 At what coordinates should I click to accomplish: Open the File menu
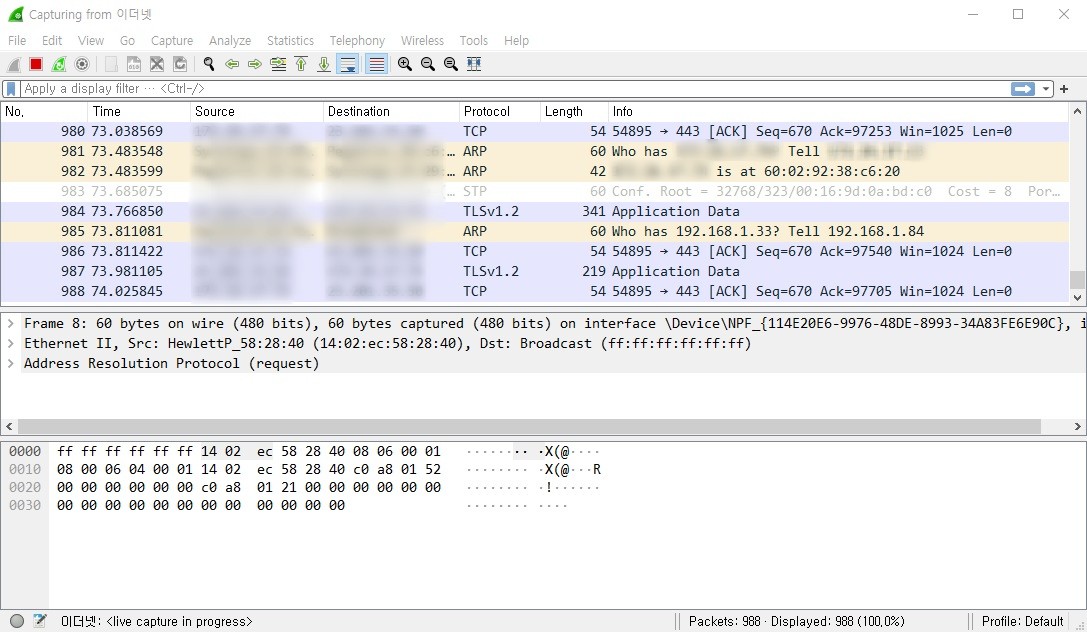tap(17, 41)
